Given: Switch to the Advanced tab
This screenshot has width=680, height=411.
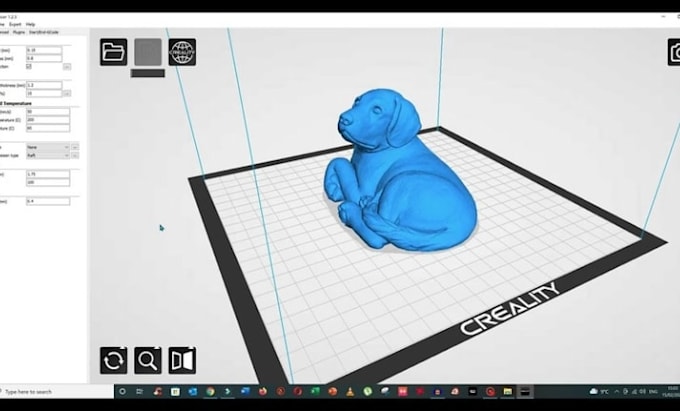Looking at the screenshot, I should tap(4, 32).
